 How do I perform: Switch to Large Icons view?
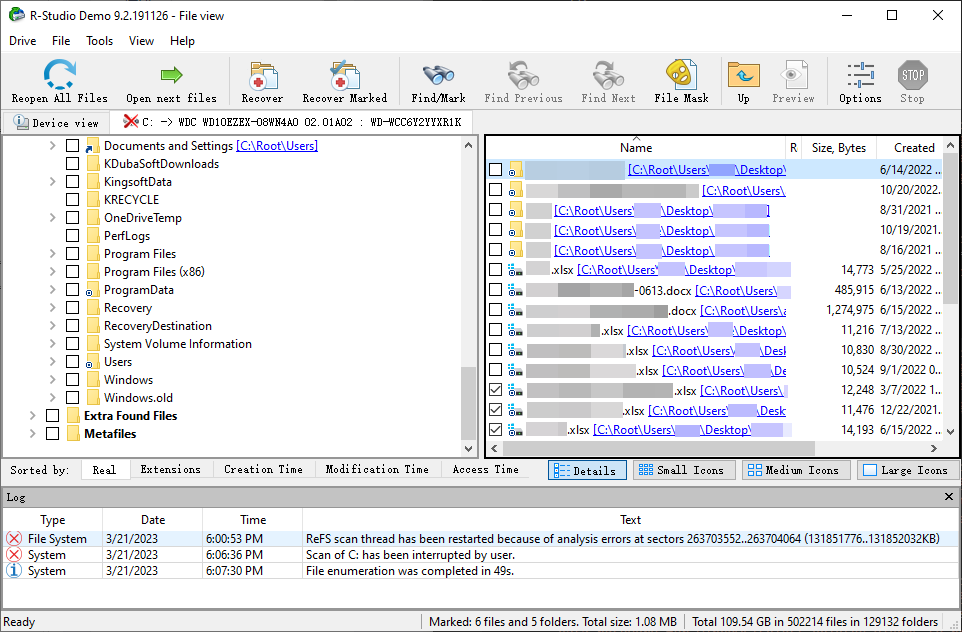907,471
